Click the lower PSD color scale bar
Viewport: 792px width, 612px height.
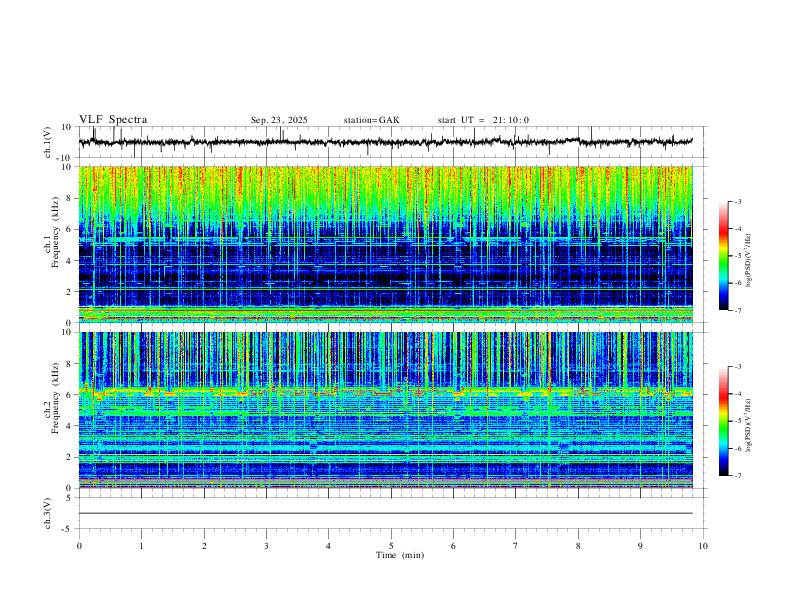[723, 421]
